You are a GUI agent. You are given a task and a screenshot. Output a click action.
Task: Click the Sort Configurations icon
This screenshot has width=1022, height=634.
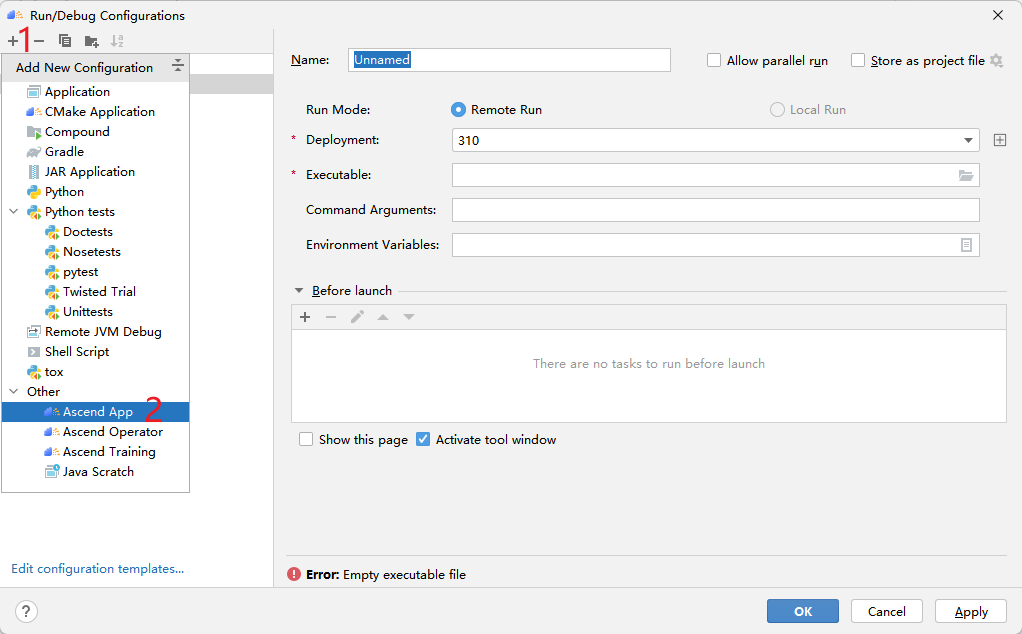117,41
